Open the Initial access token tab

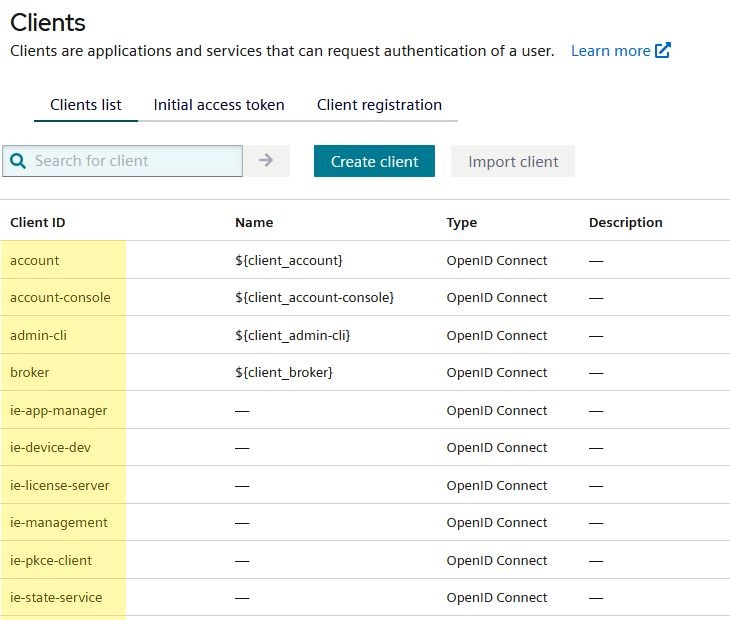pyautogui.click(x=219, y=105)
